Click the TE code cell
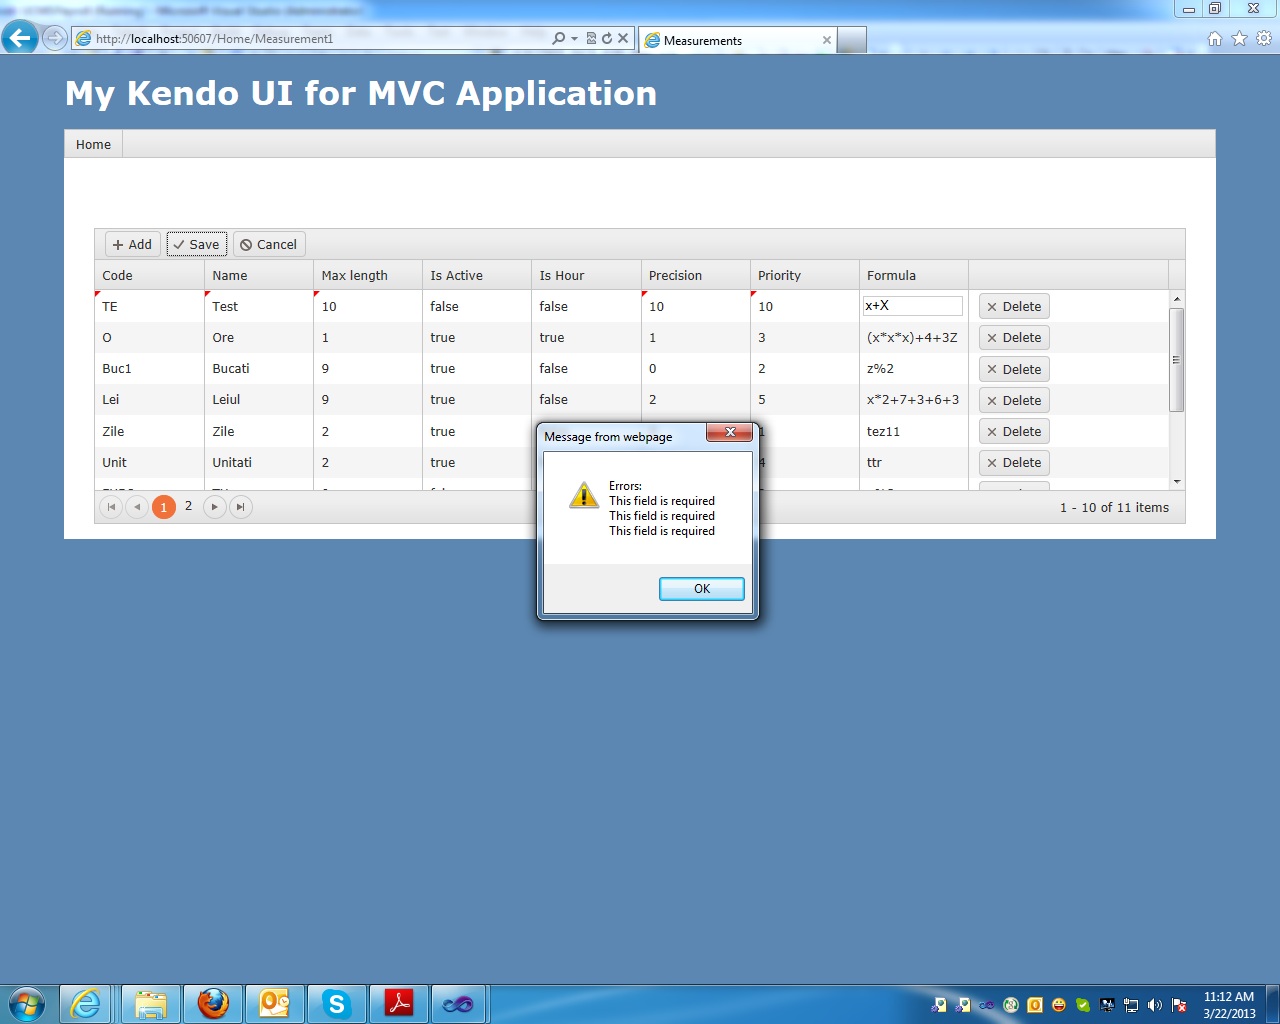Viewport: 1280px width, 1024px height. tap(149, 306)
